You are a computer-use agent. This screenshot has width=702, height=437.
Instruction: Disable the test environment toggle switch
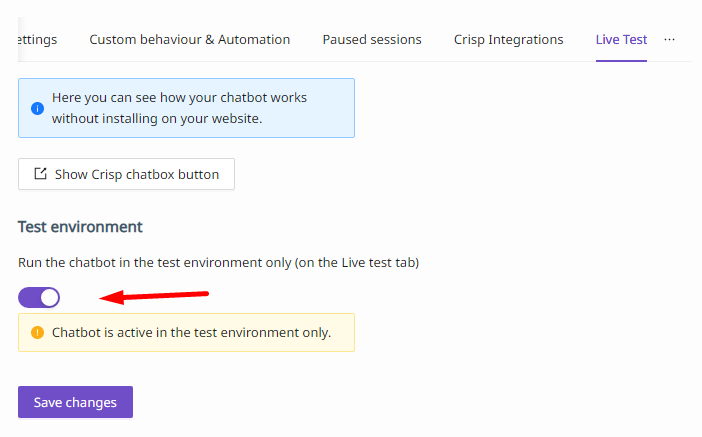coord(39,297)
